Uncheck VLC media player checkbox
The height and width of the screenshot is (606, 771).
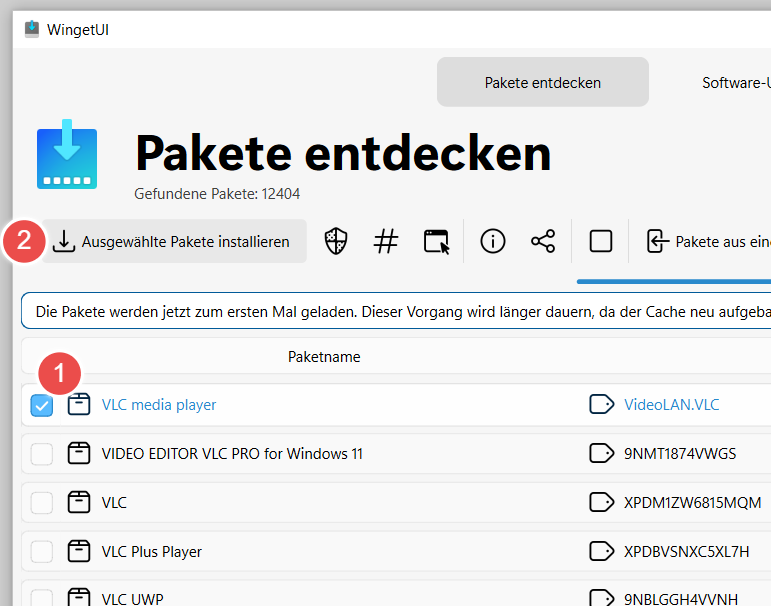point(42,405)
